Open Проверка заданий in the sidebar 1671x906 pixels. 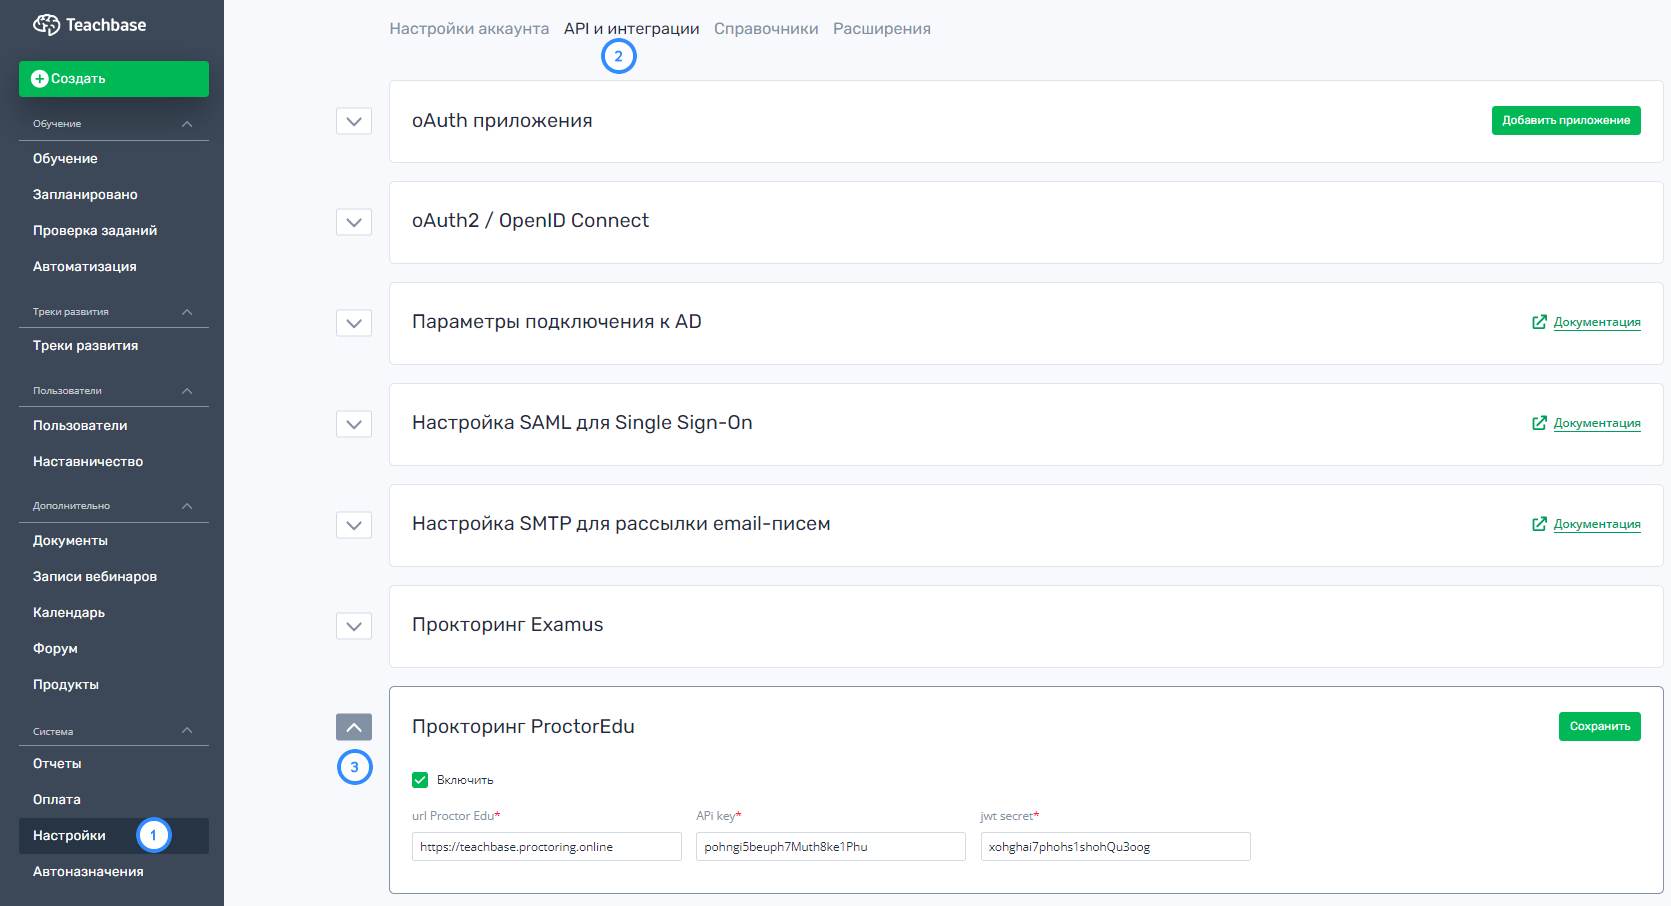[95, 231]
